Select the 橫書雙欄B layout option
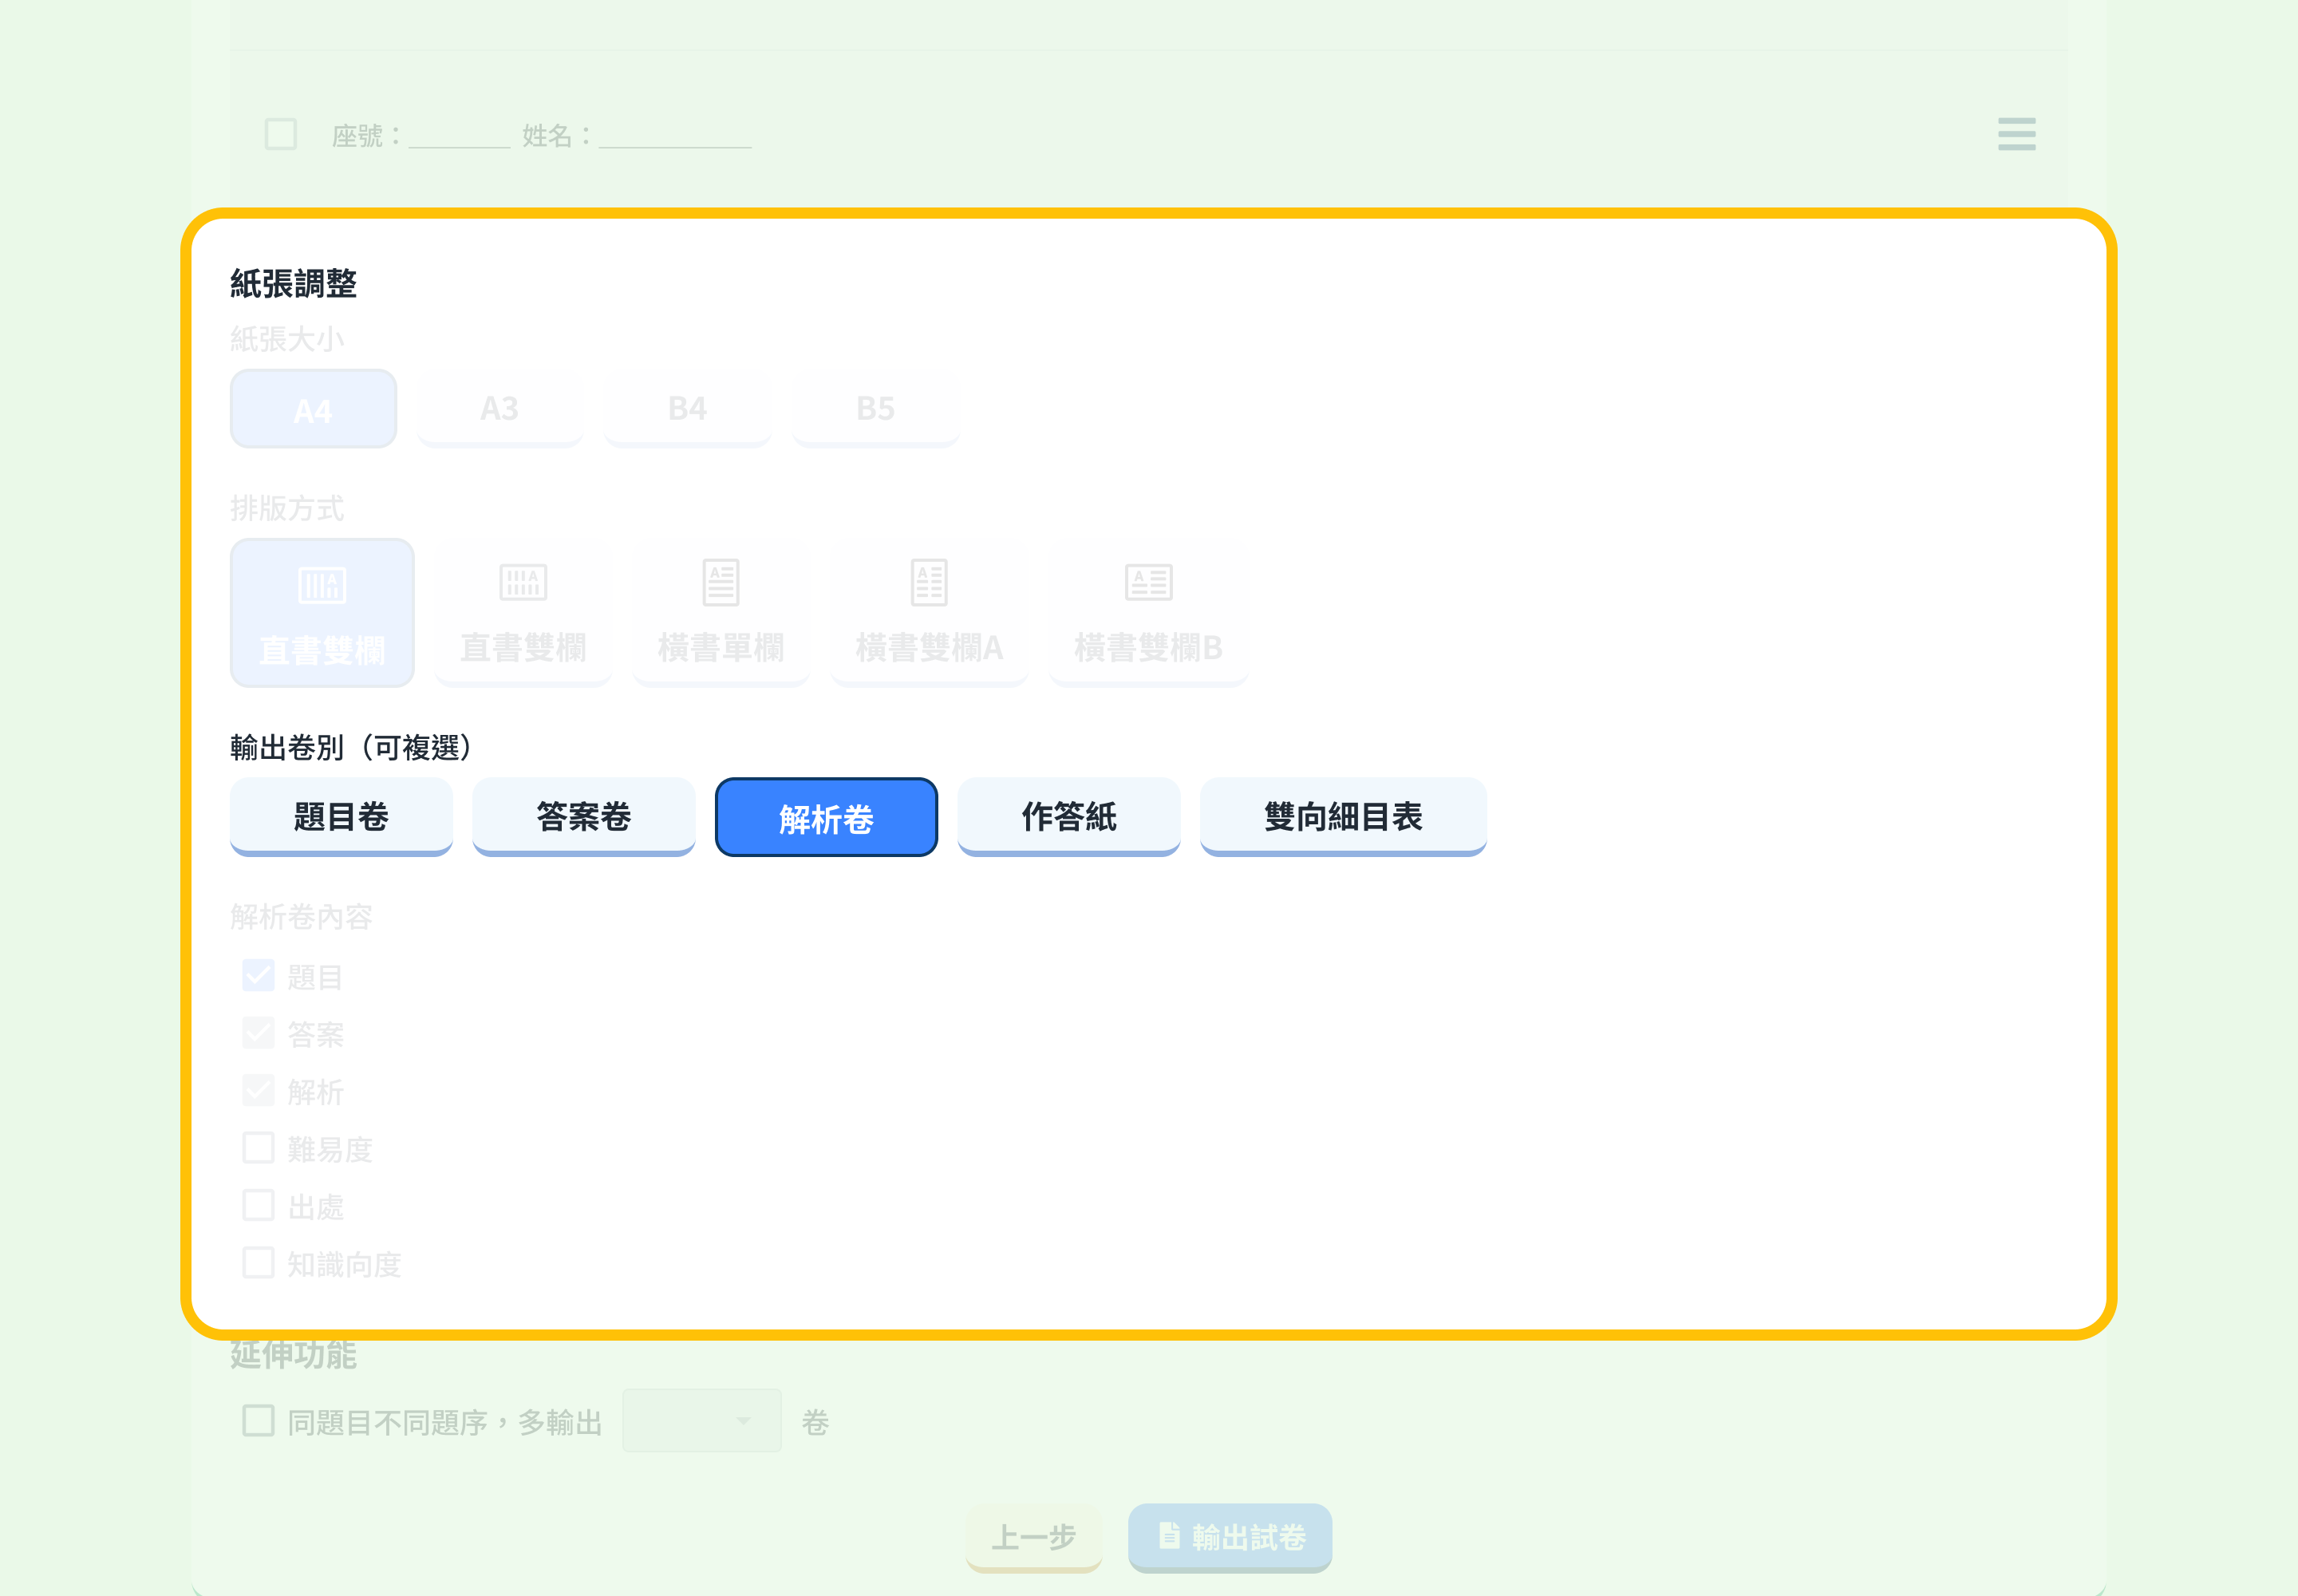The width and height of the screenshot is (2298, 1596). [x=1148, y=612]
